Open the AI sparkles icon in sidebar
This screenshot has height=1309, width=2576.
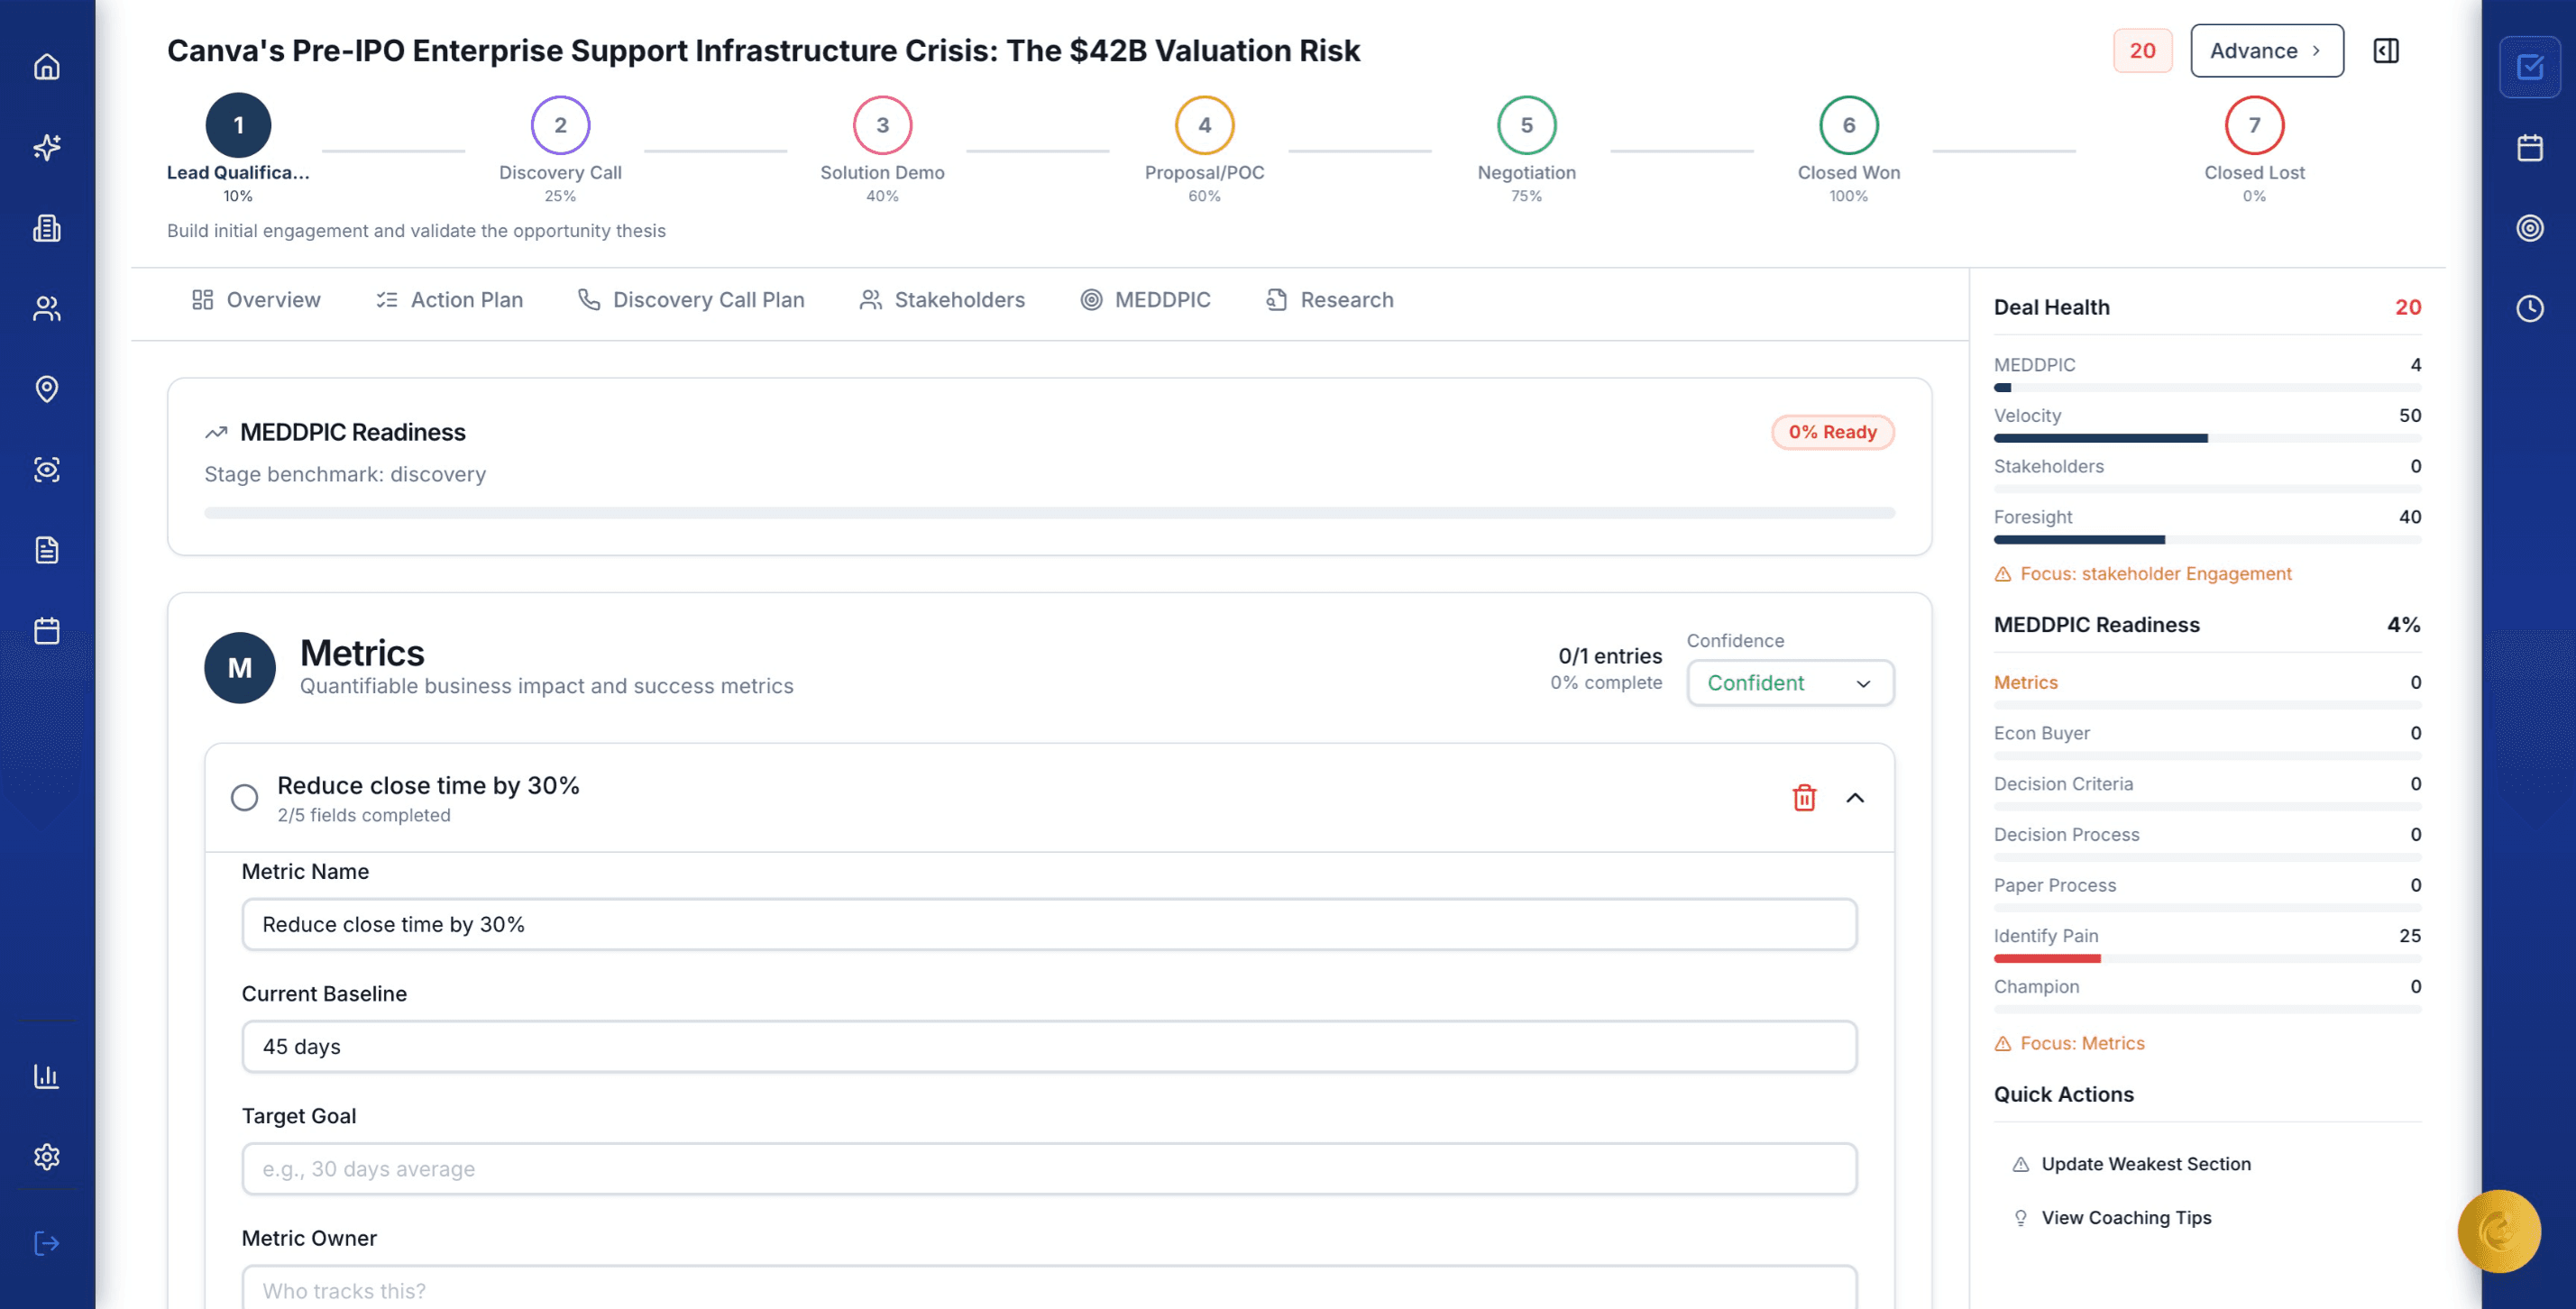tap(47, 148)
